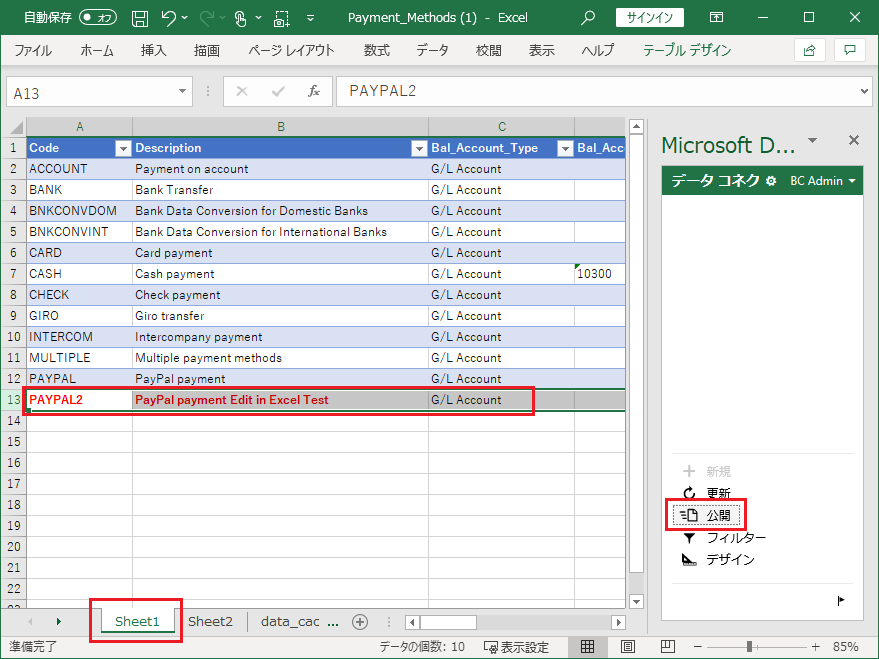Toggle touch/mouse mode icon

(240, 18)
